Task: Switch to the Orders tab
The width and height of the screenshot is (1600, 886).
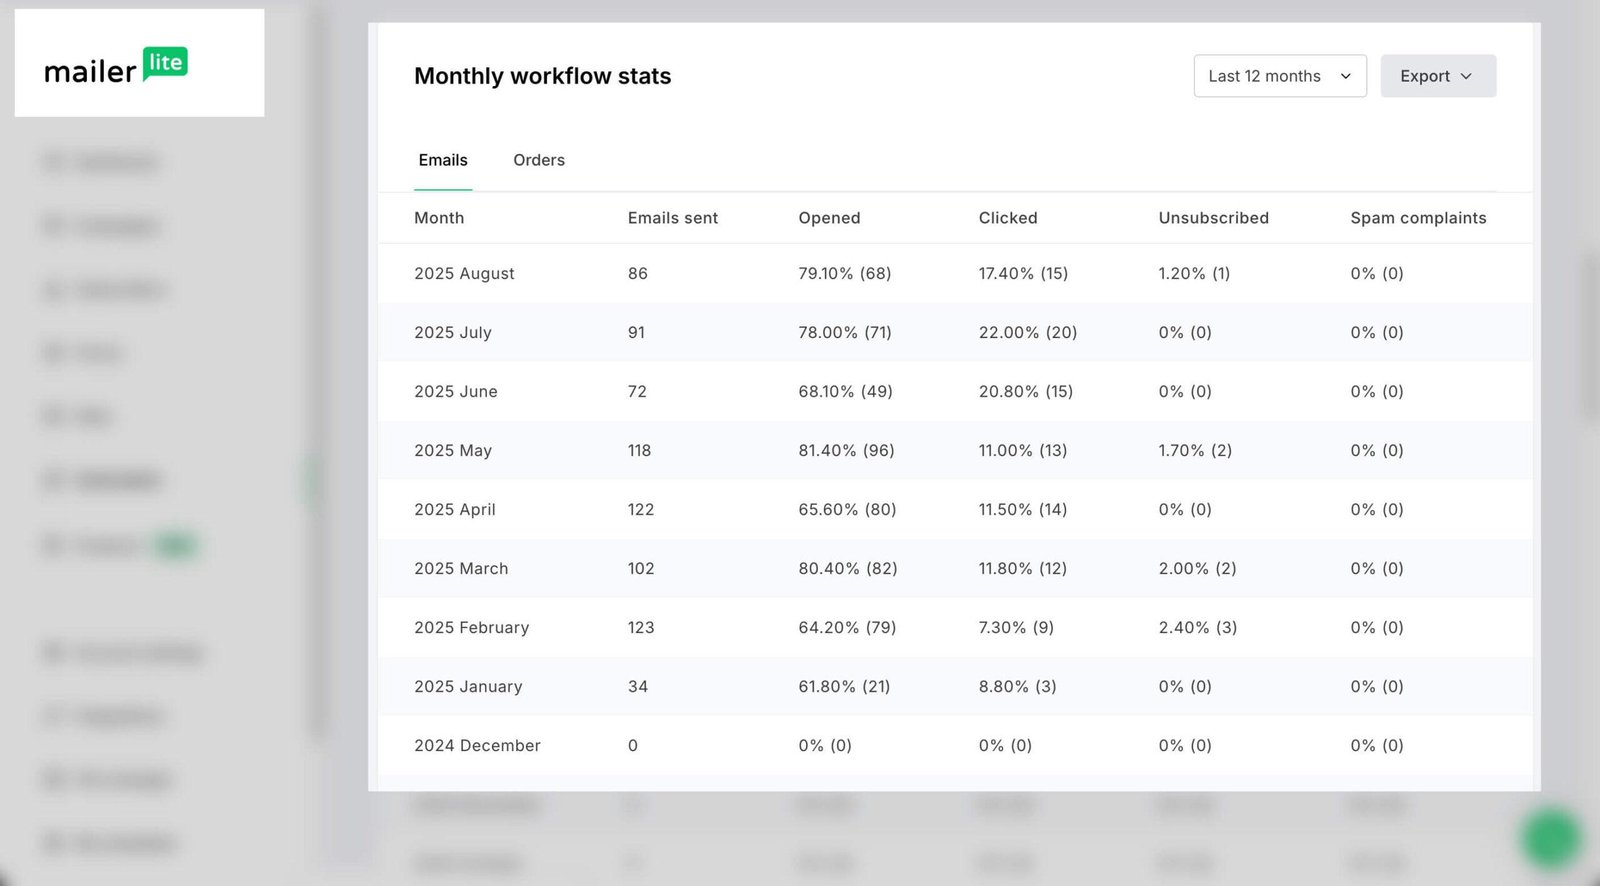Action: pos(539,160)
